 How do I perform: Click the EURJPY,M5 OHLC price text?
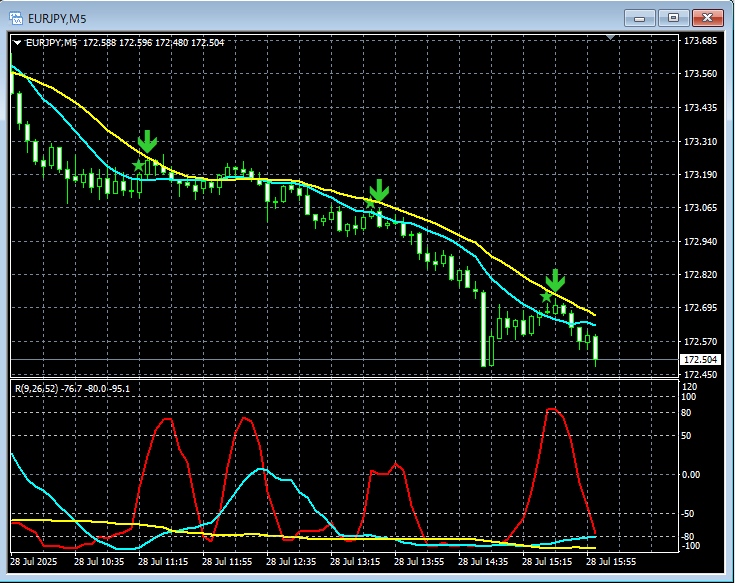point(153,43)
